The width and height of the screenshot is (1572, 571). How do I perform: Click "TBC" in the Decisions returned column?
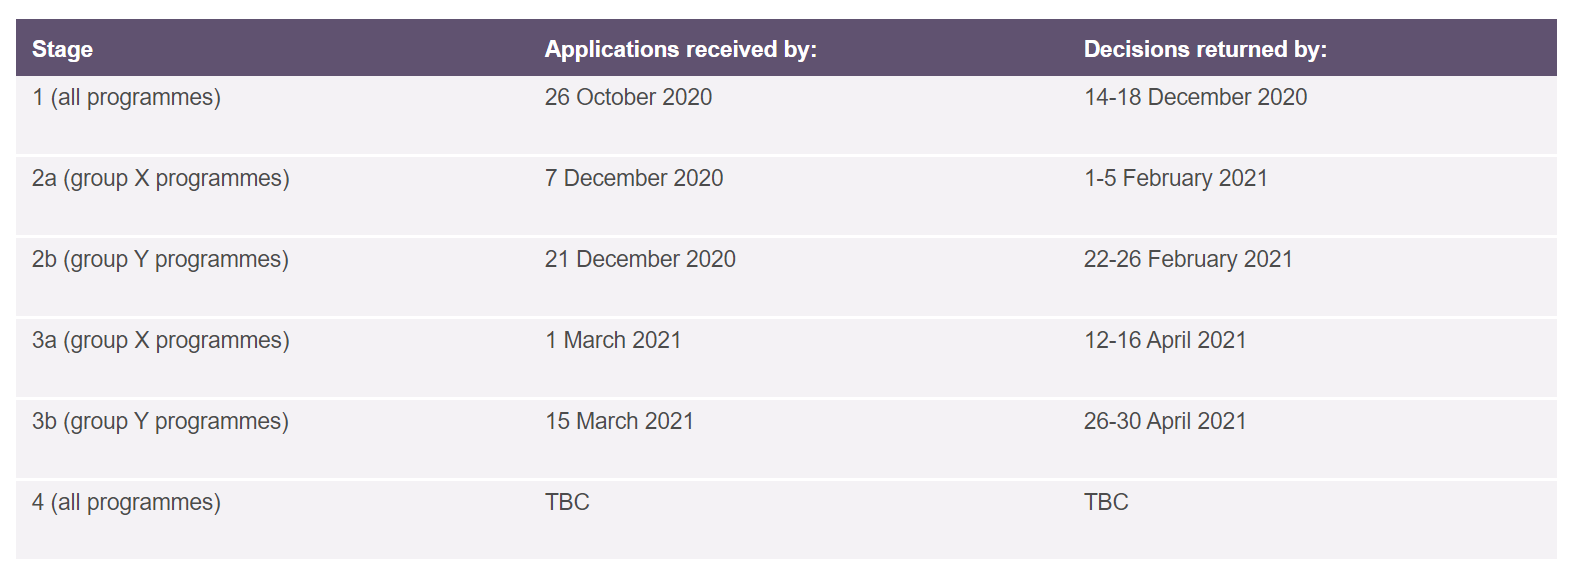click(1106, 502)
